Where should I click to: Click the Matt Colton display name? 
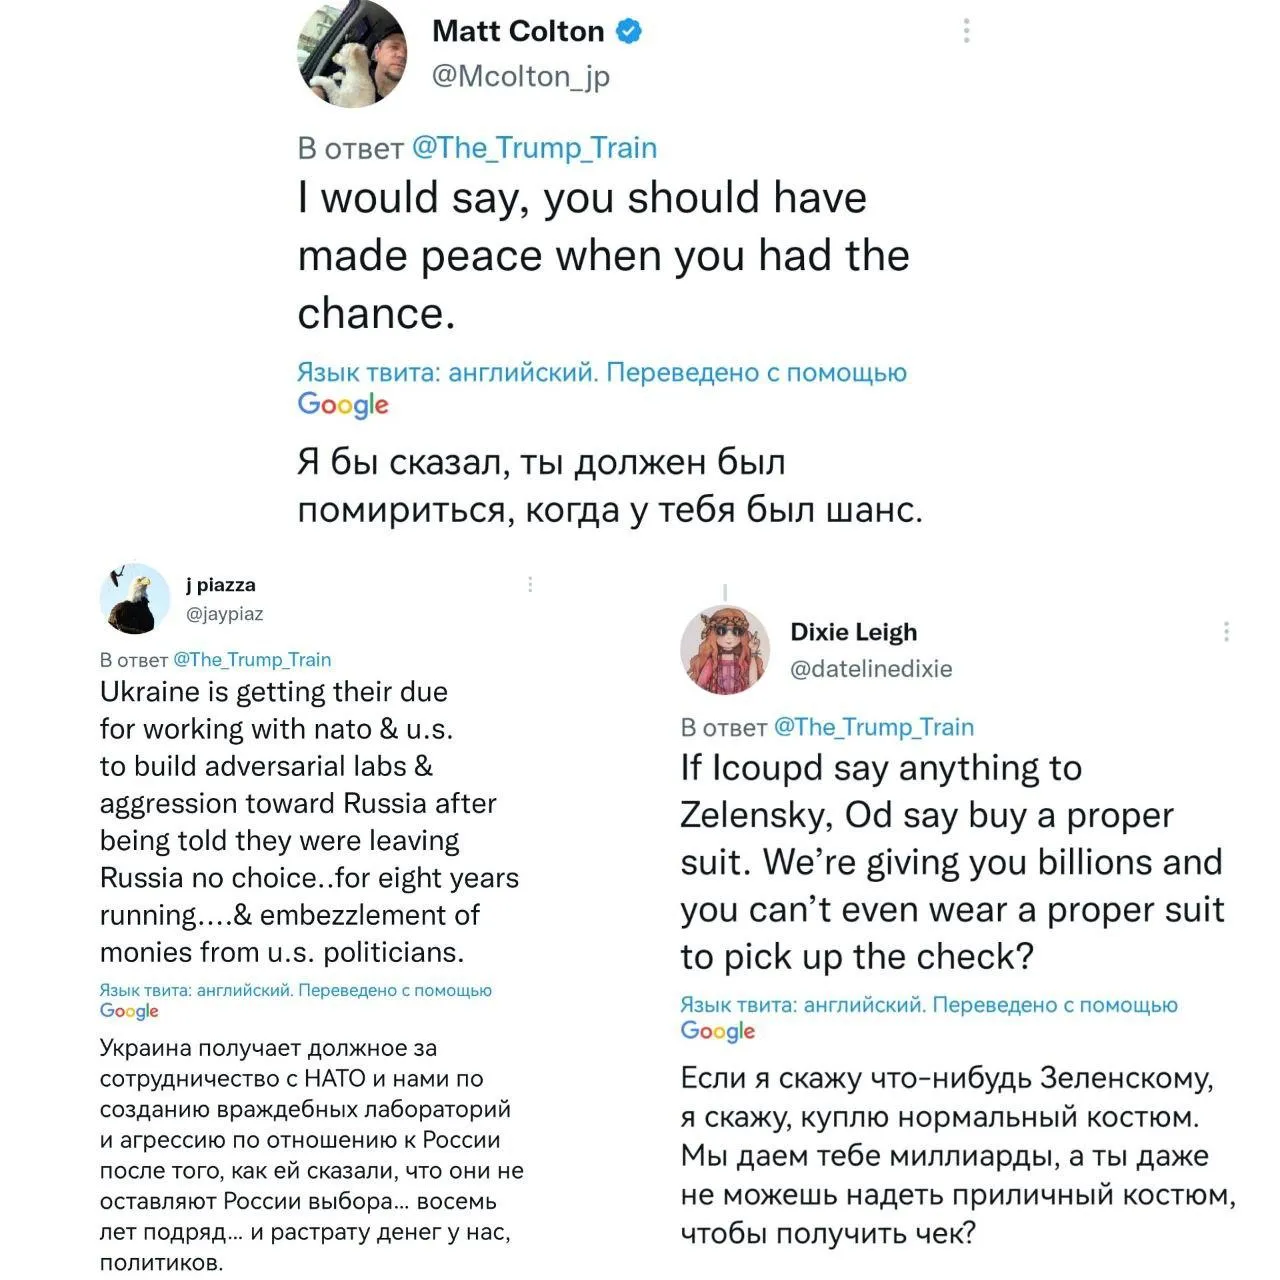coord(518,31)
